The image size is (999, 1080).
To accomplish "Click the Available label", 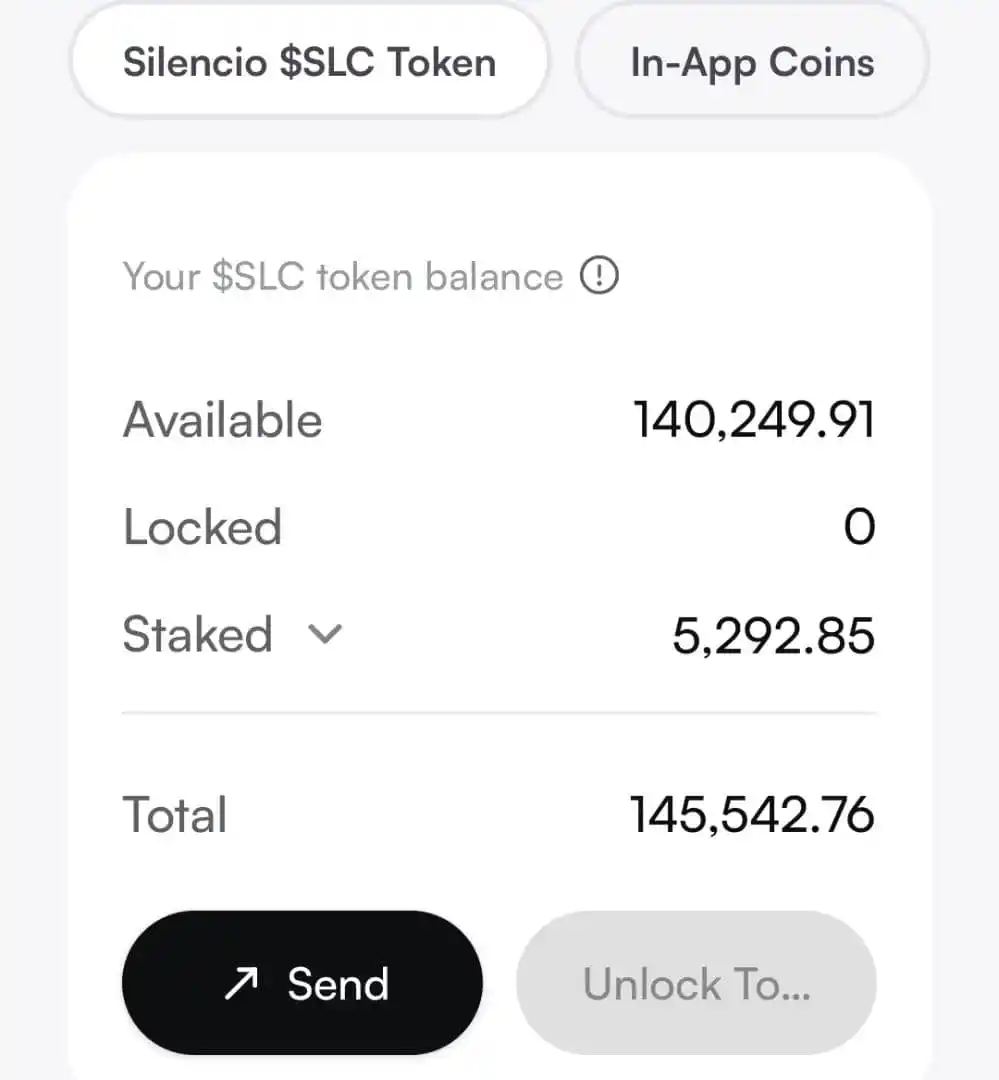I will click(223, 419).
